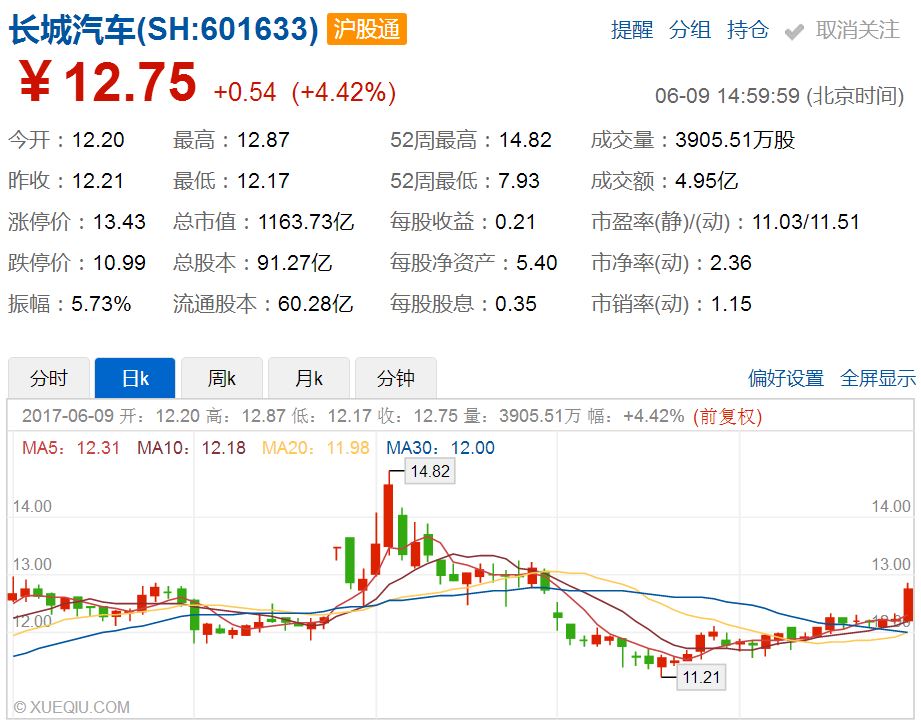Click the 总市值 1163.73亿 value
The width and height of the screenshot is (921, 724).
[306, 222]
